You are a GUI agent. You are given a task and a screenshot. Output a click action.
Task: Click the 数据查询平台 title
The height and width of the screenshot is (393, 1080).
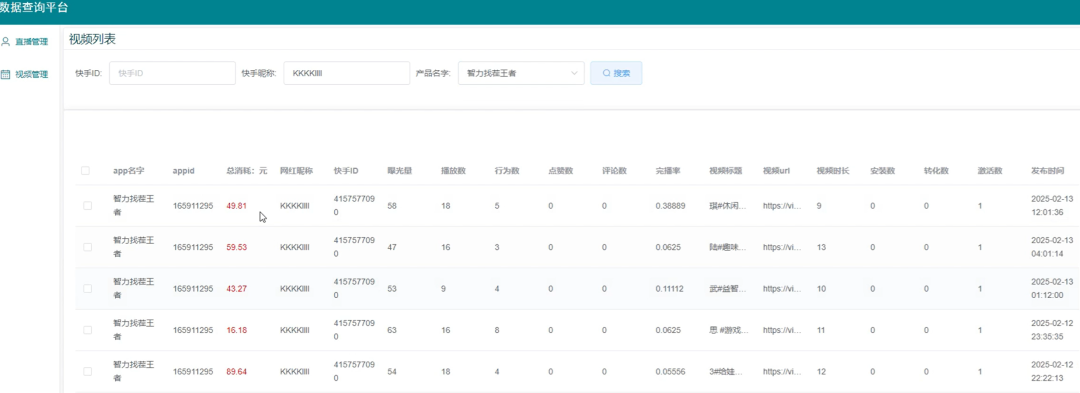click(x=34, y=9)
